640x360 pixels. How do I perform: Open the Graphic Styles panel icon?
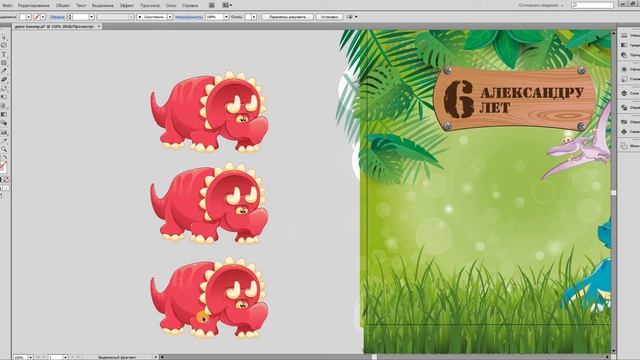624,79
